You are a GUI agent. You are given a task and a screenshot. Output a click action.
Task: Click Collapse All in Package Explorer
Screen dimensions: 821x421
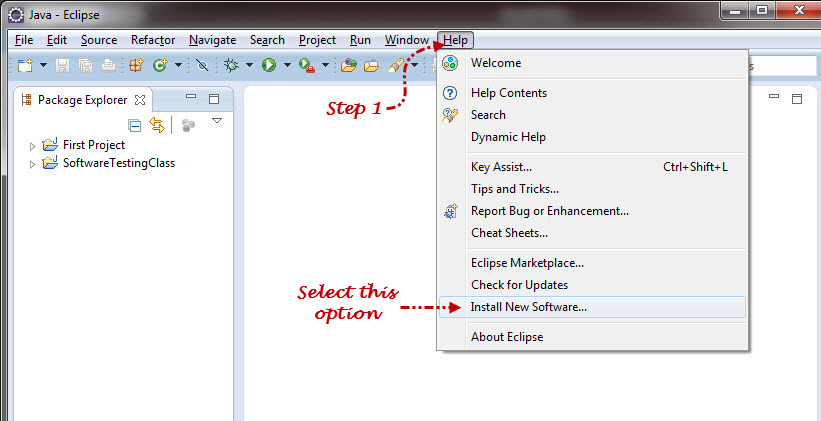pyautogui.click(x=135, y=125)
